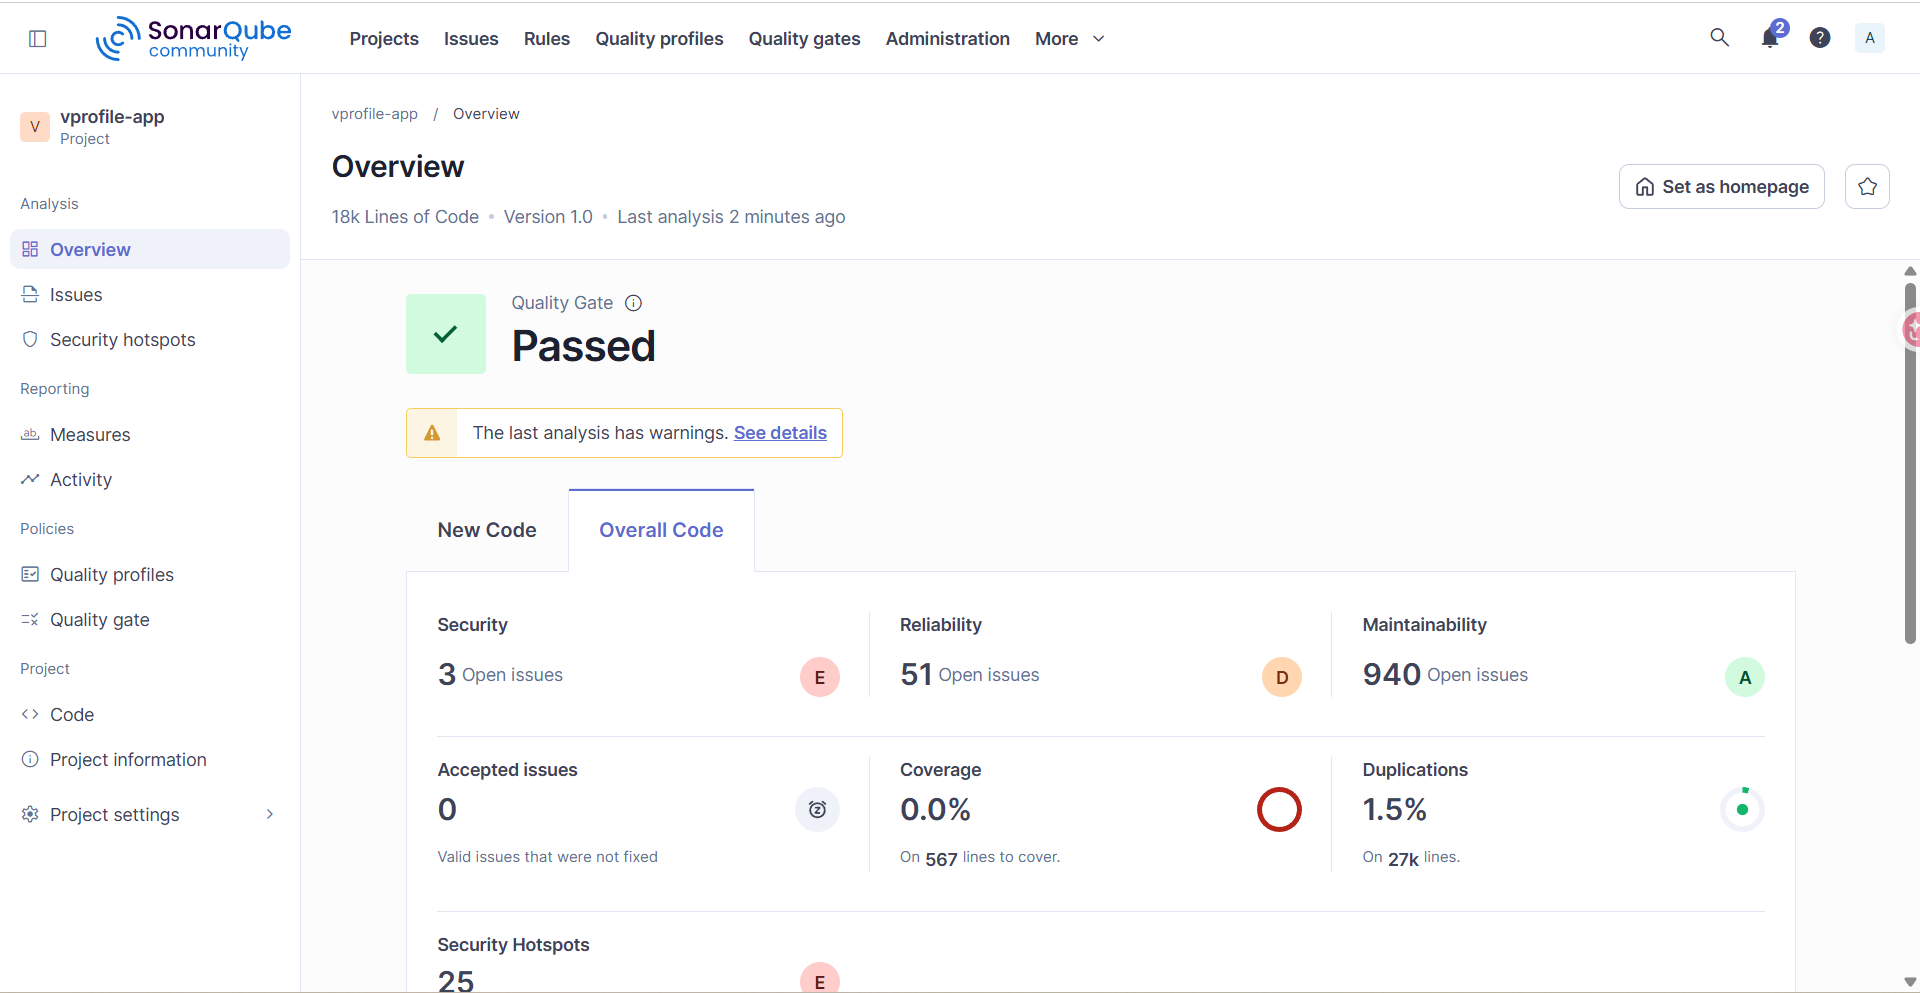Open the Rules top navigation item

tap(547, 39)
